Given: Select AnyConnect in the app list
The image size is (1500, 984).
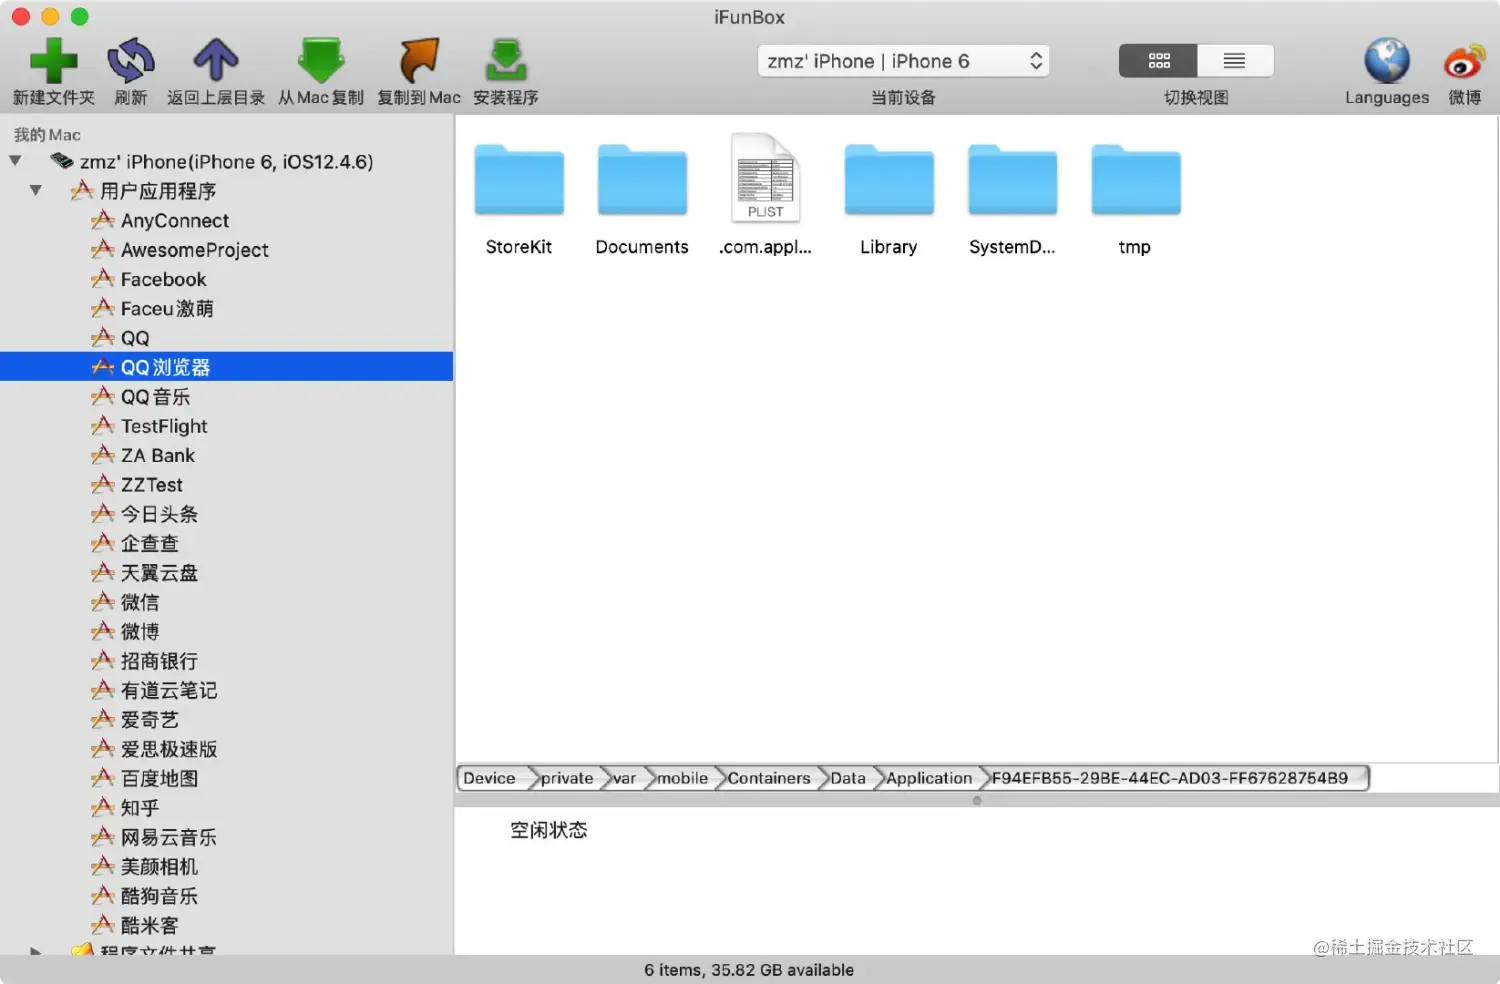Looking at the screenshot, I should (175, 220).
